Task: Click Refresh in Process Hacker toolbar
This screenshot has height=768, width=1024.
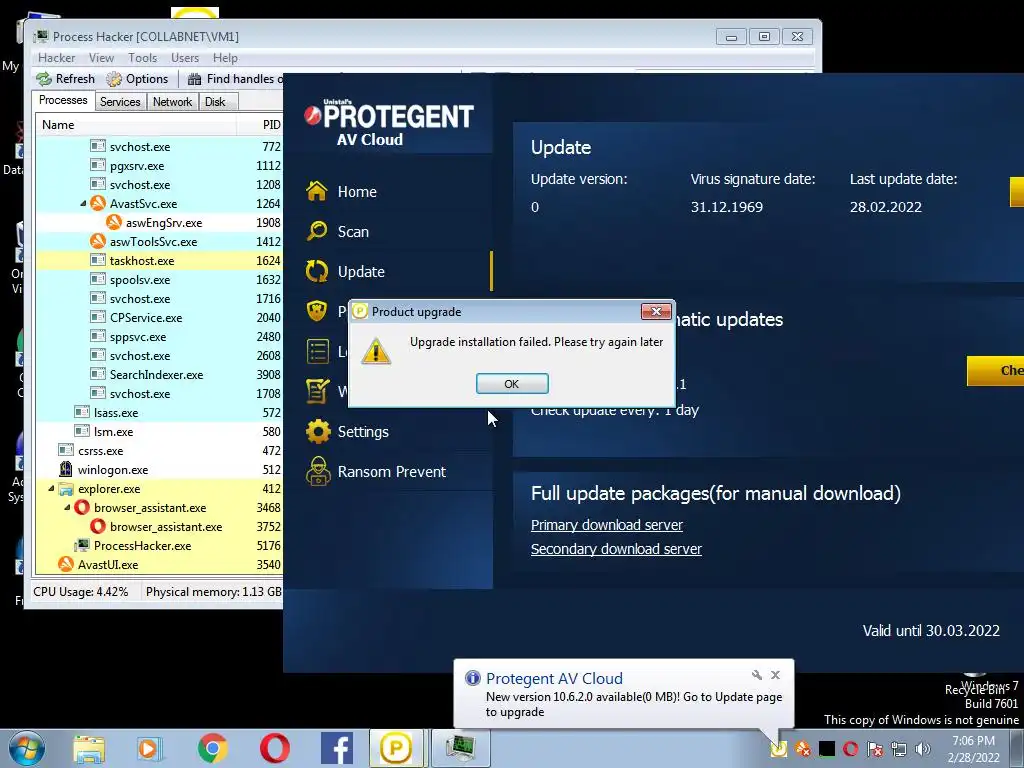Action: tap(65, 79)
